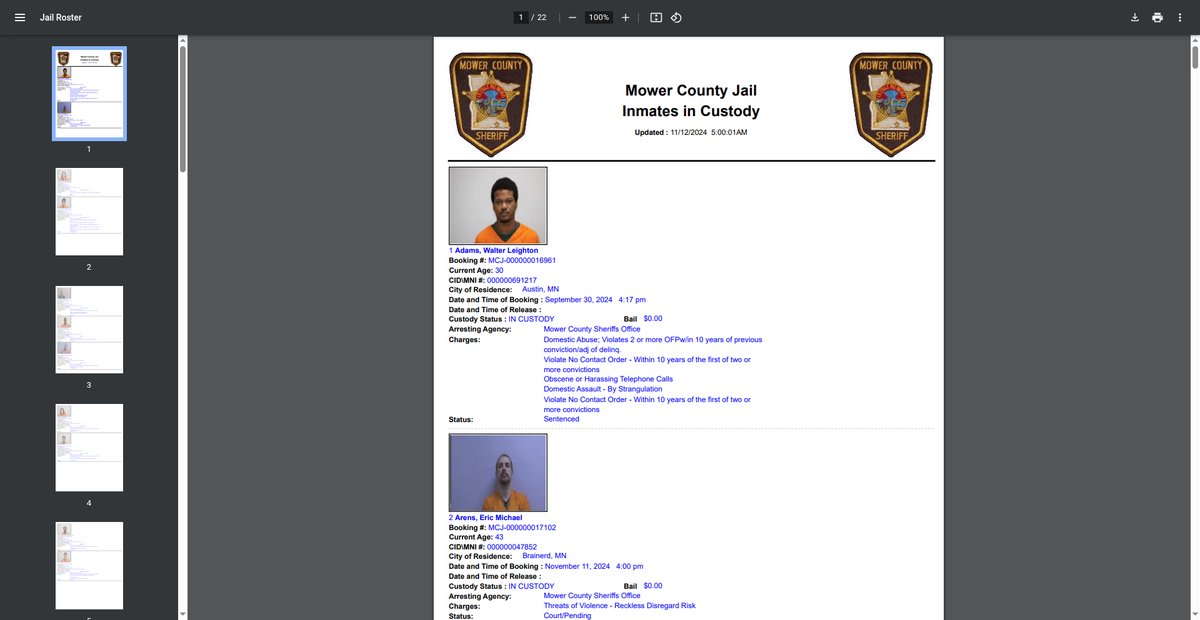Click the name 'Arens, Eric Michael'
The width and height of the screenshot is (1200, 620).
pyautogui.click(x=489, y=518)
